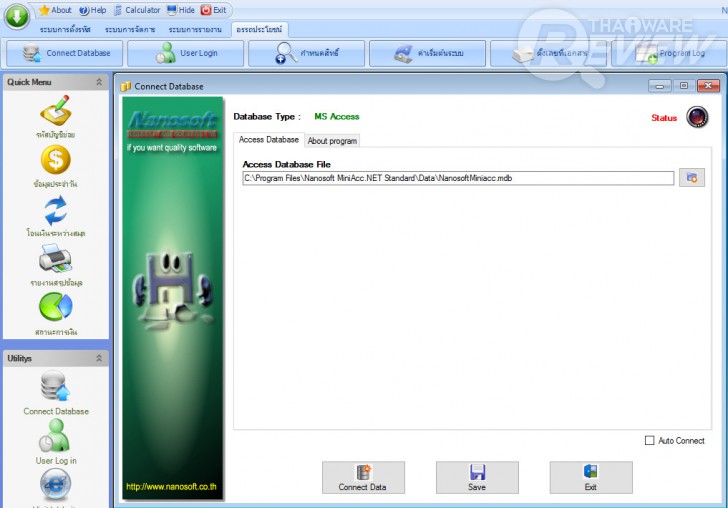Click กำหนดสิทธิ์ ribbon button with magnifier

pyautogui.click(x=306, y=53)
